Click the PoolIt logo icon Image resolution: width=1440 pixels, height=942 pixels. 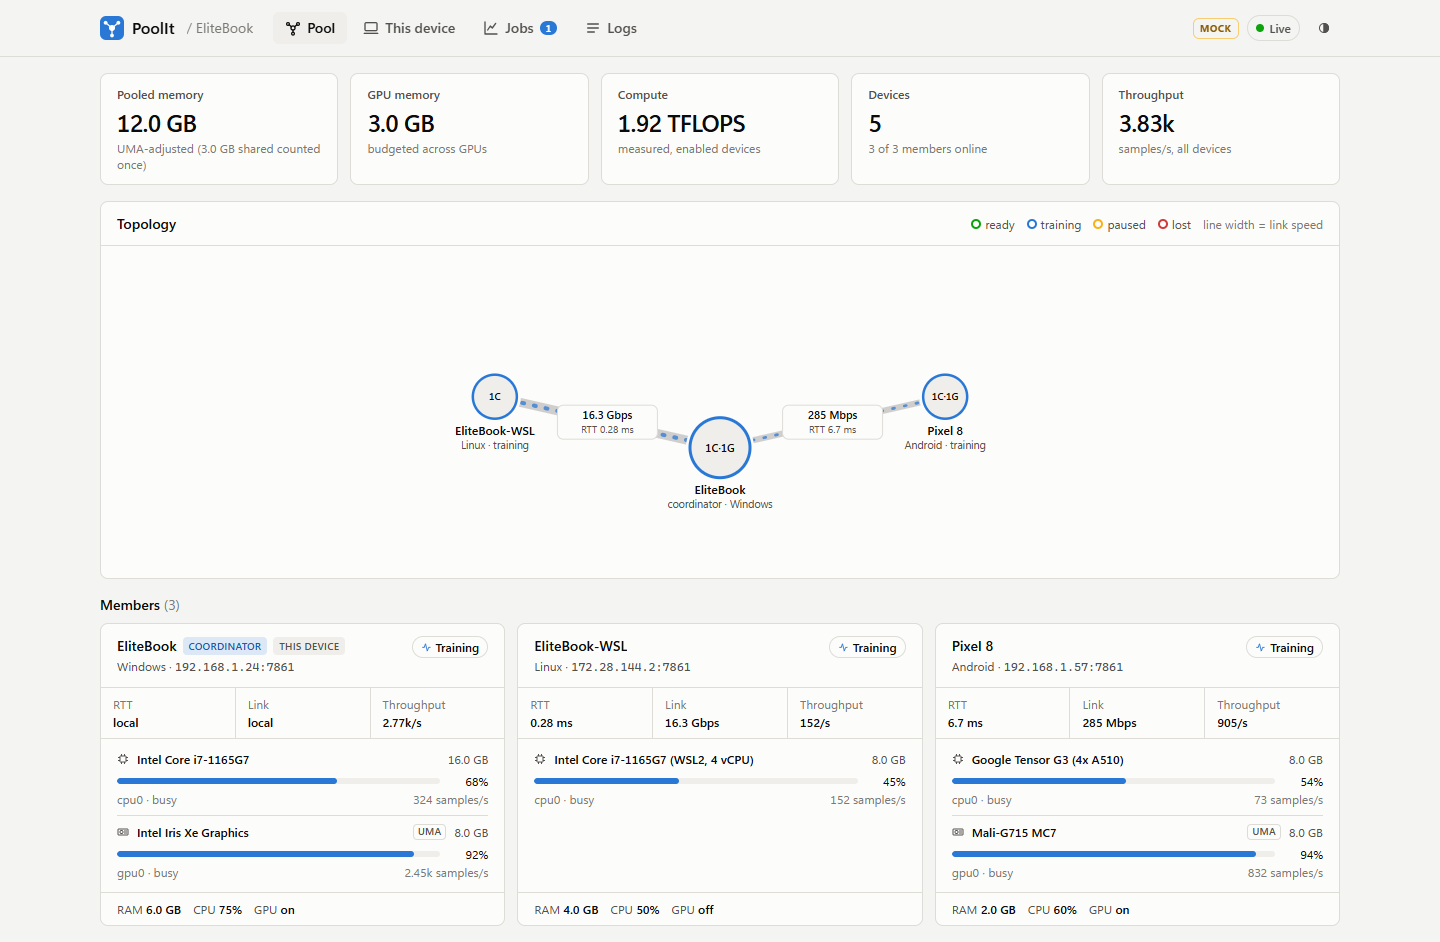pyautogui.click(x=112, y=28)
